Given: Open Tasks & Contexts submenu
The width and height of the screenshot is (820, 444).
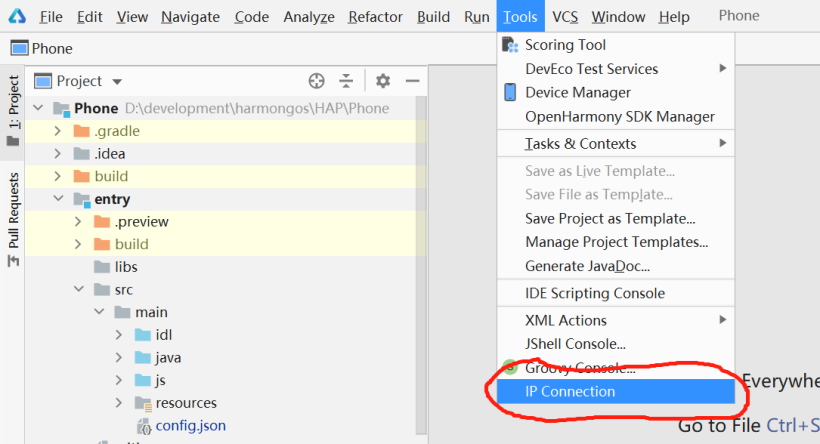Looking at the screenshot, I should pos(580,143).
